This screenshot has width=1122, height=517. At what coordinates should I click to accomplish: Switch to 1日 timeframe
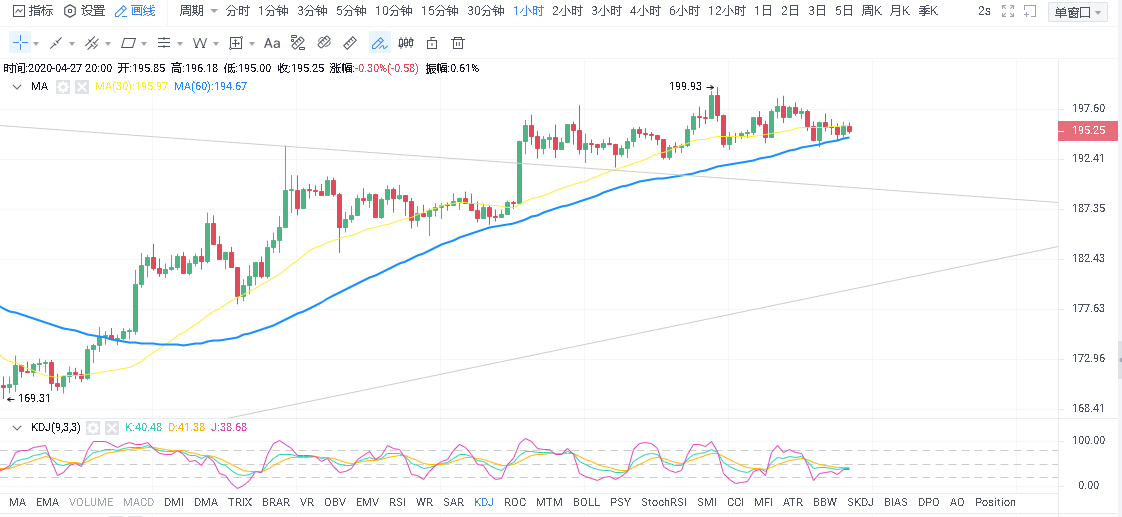tap(764, 11)
